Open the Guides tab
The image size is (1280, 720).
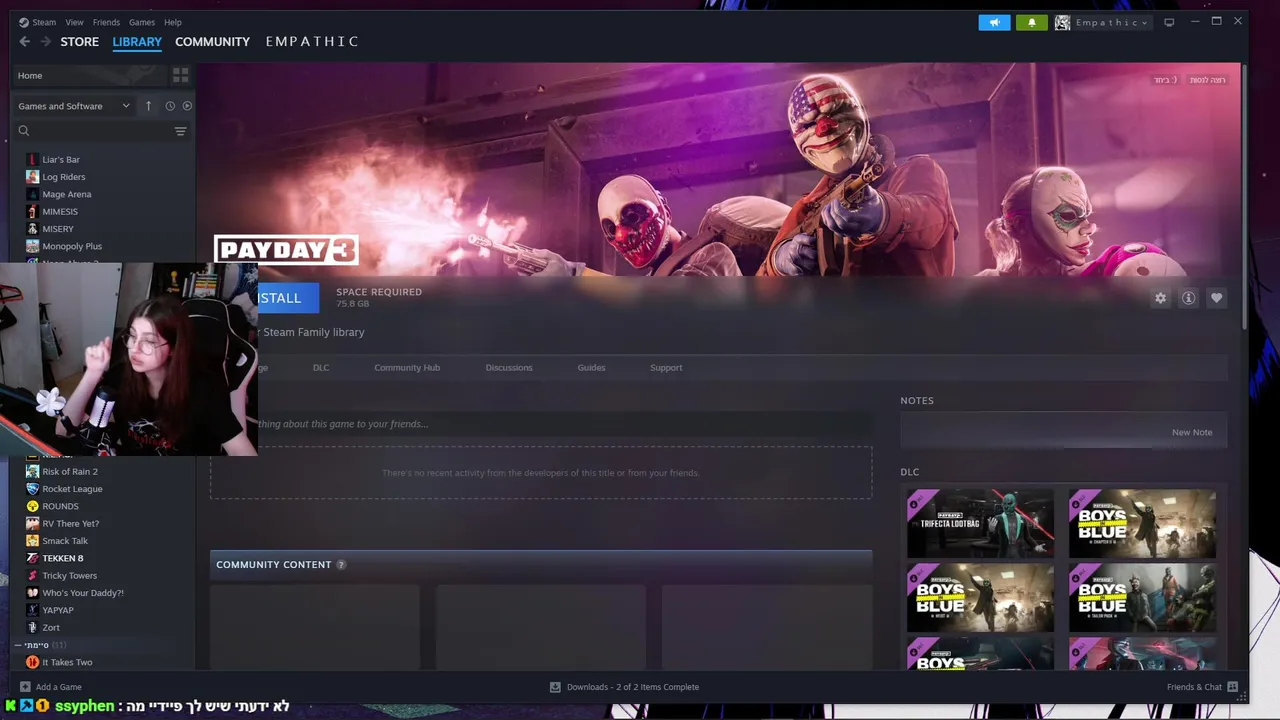[x=591, y=368]
